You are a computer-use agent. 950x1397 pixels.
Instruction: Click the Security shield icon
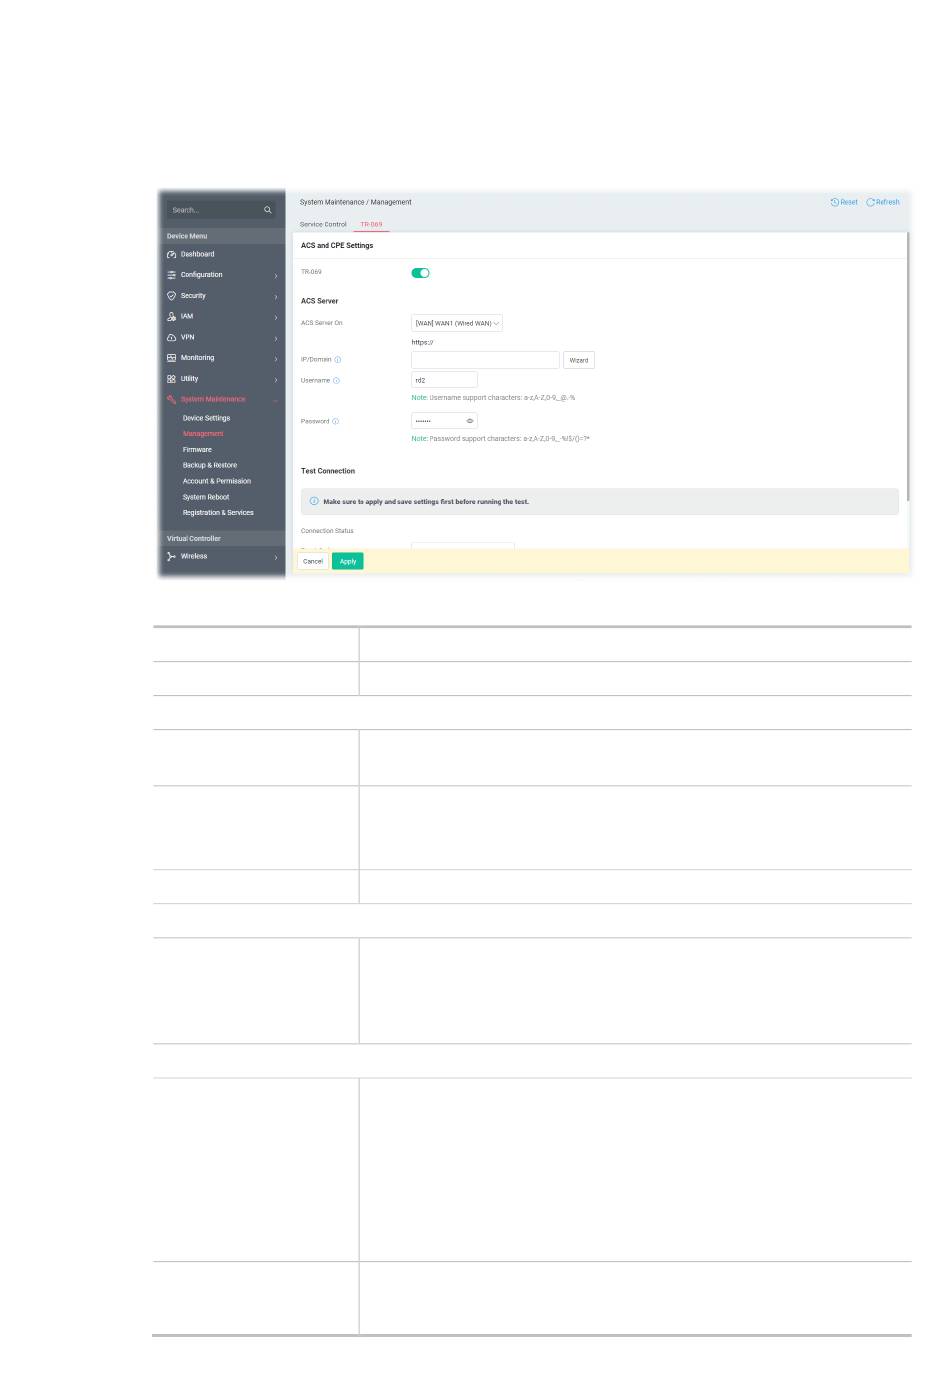(x=171, y=296)
